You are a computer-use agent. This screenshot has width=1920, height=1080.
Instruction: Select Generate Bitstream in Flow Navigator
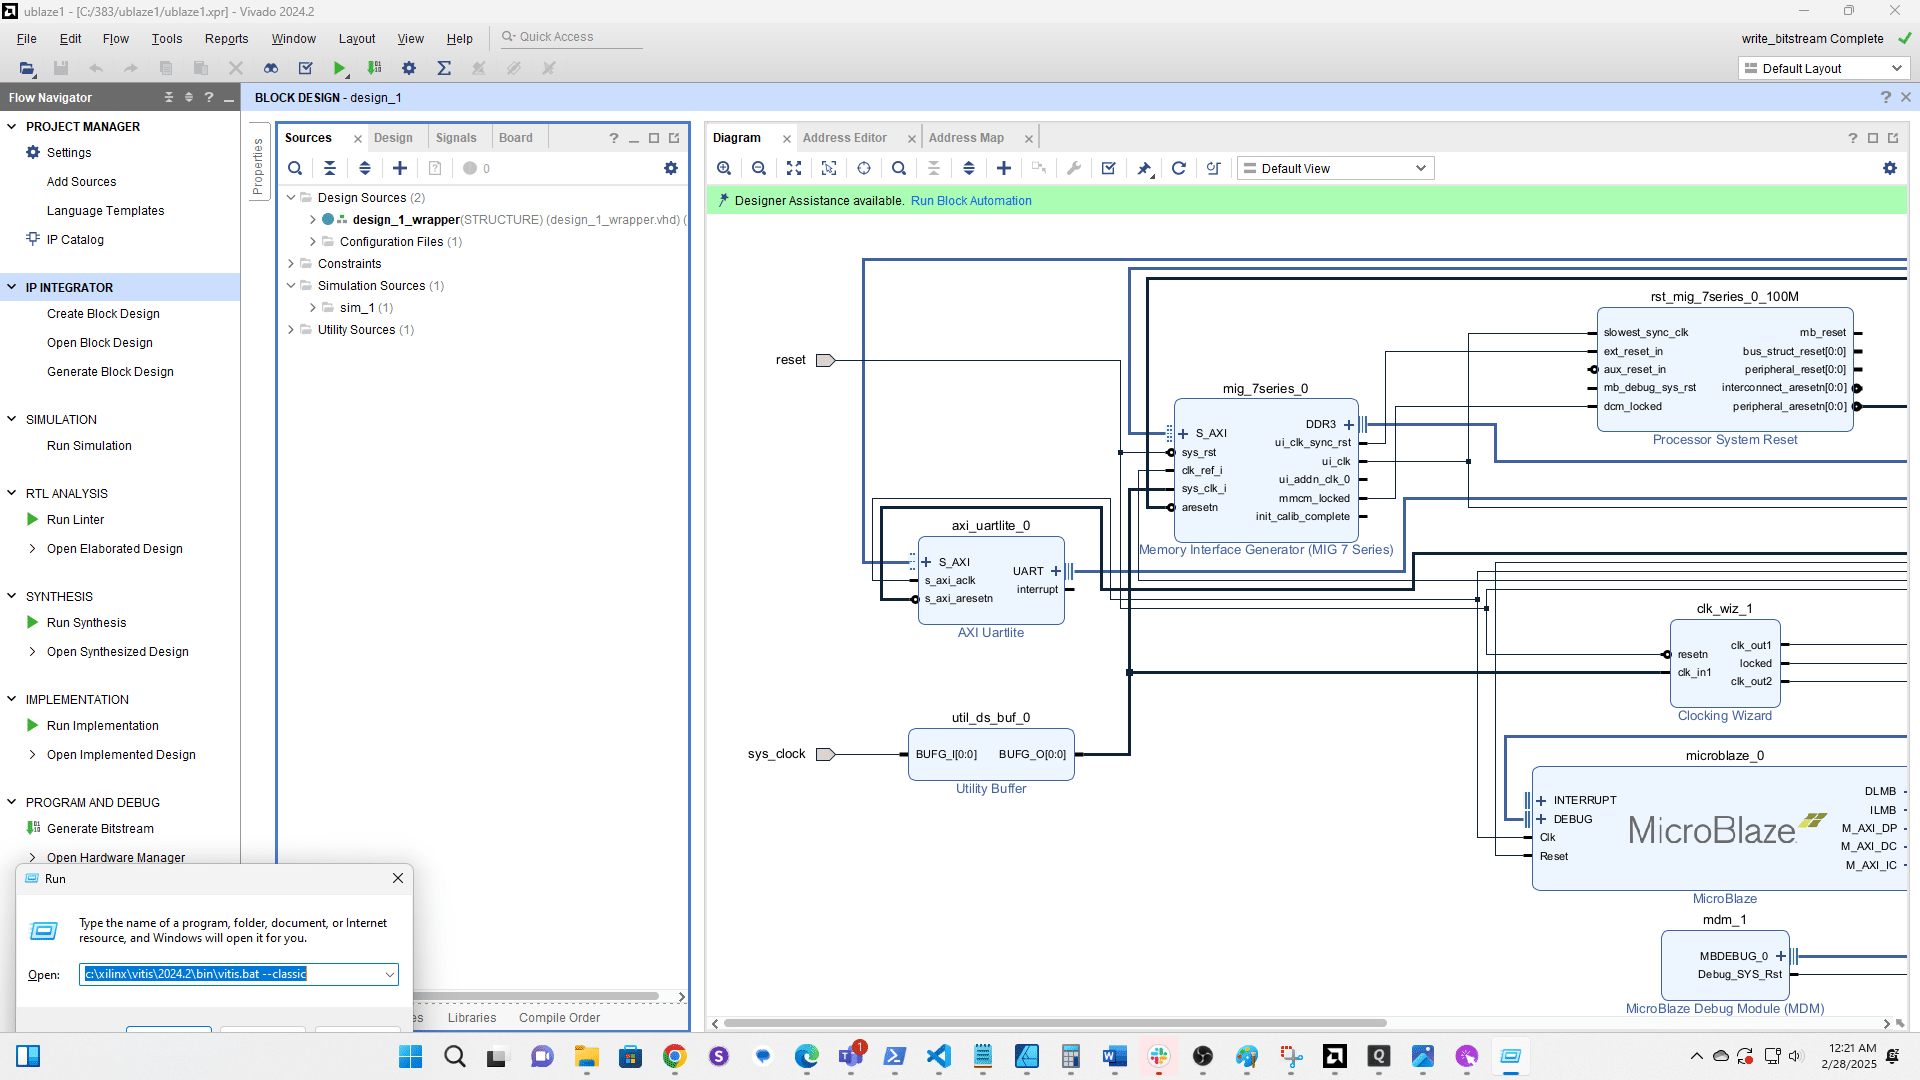point(100,828)
